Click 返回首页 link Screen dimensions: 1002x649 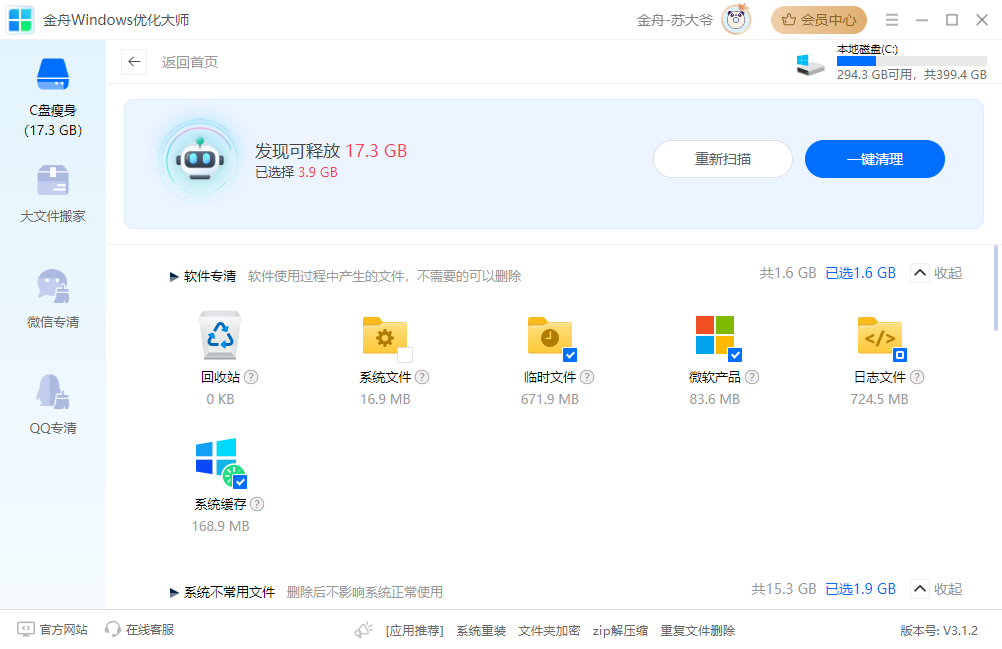click(190, 62)
